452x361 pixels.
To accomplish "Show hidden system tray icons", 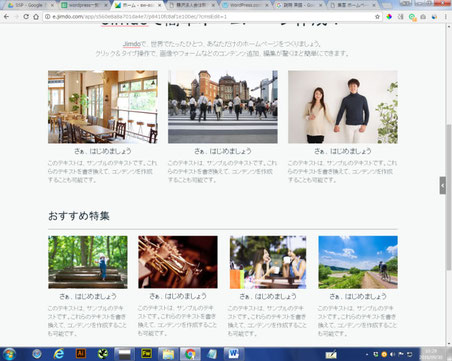I will (367, 354).
